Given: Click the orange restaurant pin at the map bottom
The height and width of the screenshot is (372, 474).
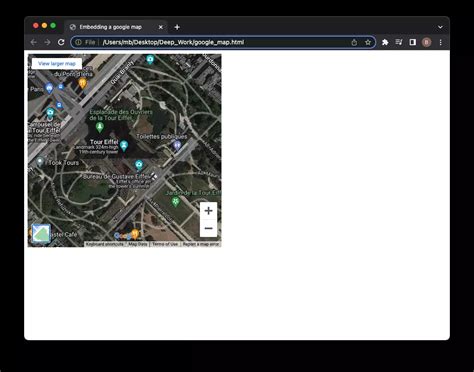Looking at the screenshot, I should 135,234.
